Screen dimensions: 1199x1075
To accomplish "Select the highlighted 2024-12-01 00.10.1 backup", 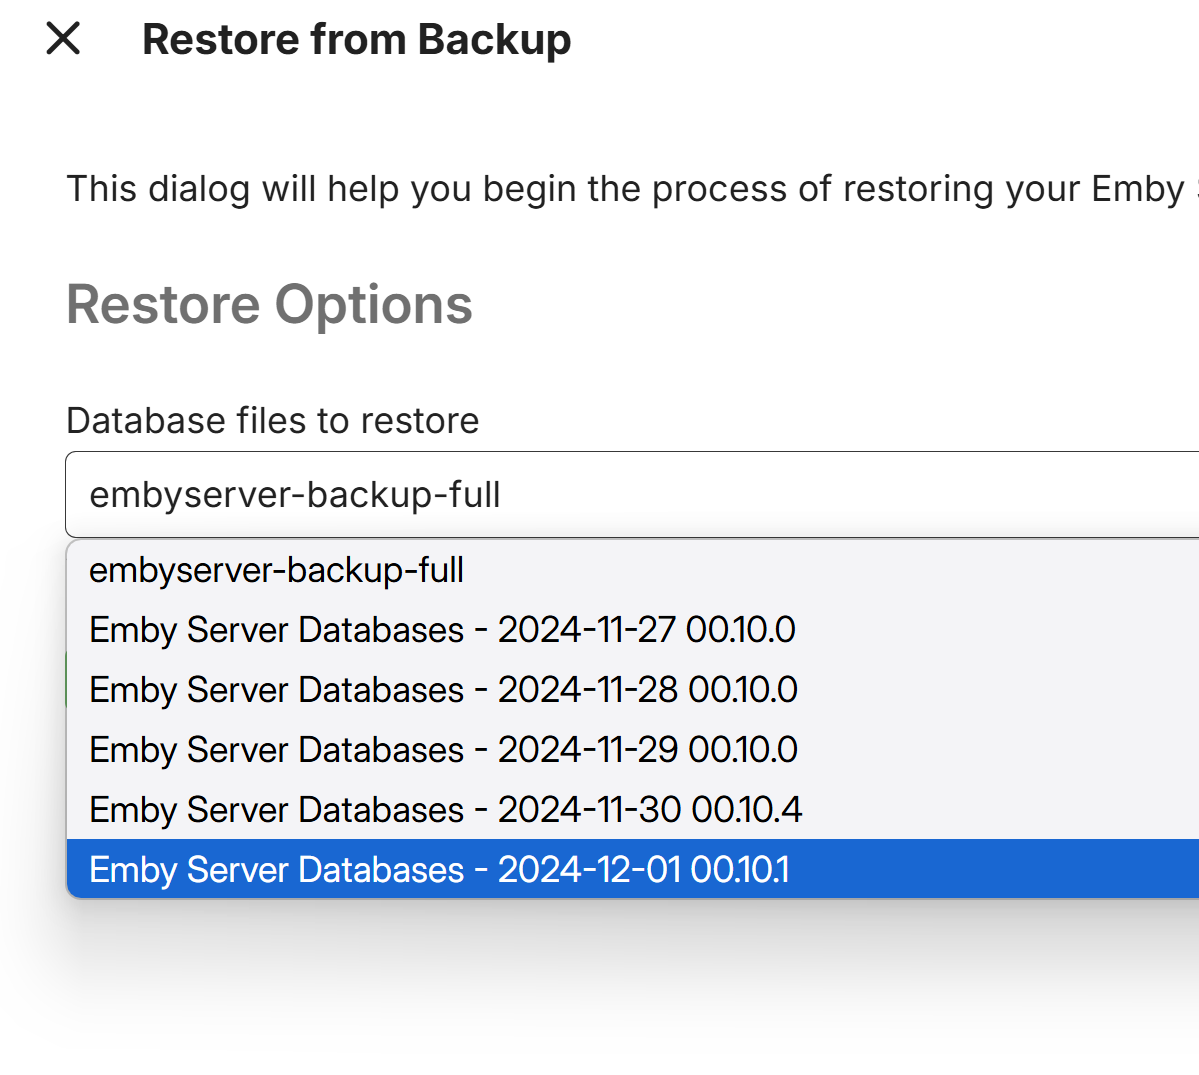I will coord(439,870).
